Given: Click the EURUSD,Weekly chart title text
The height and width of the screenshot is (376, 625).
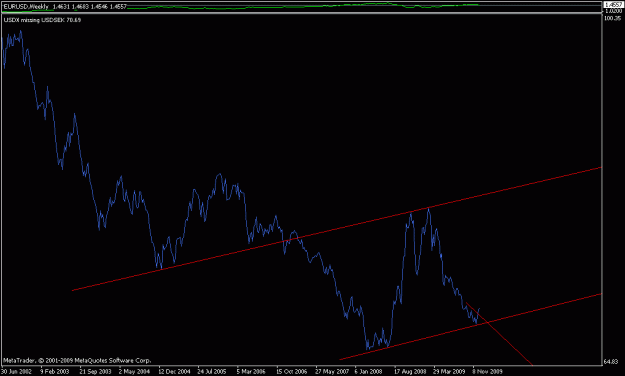Looking at the screenshot, I should (x=26, y=6).
